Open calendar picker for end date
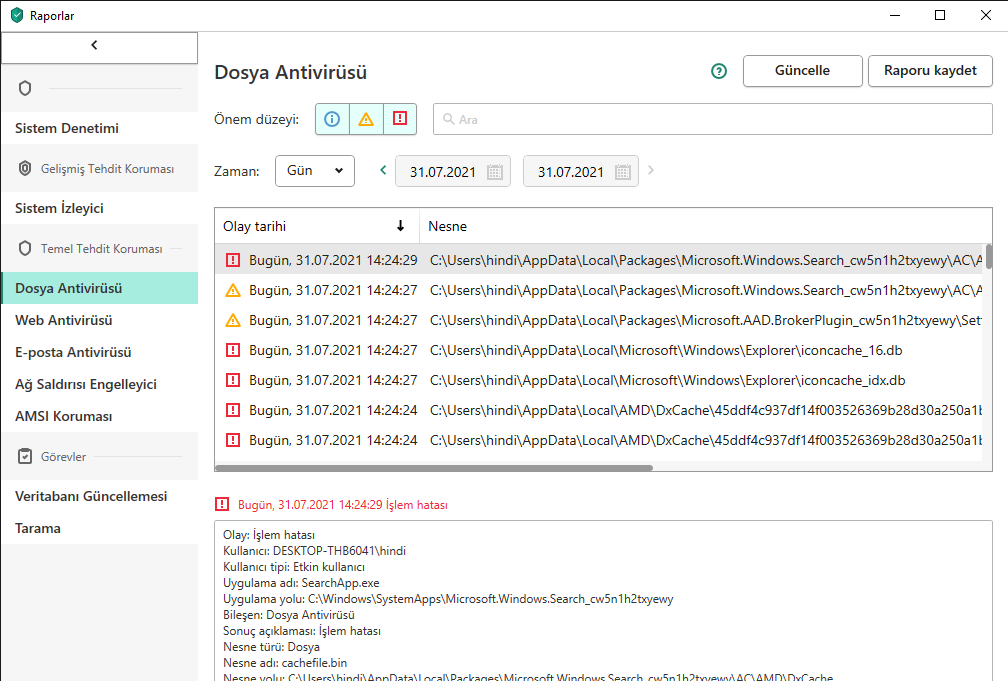Screen dimensions: 1008x681 [622, 172]
